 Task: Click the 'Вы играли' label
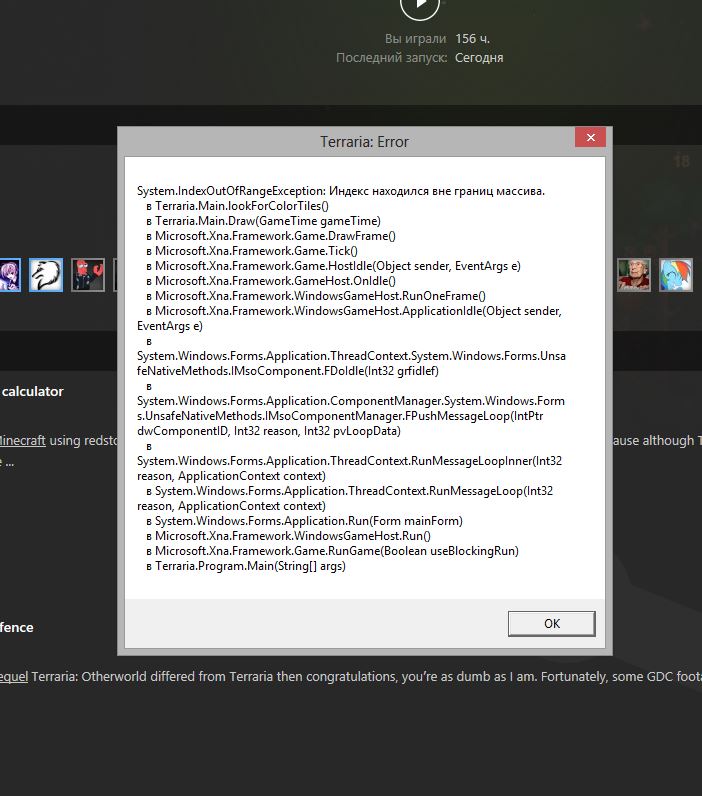[415, 39]
